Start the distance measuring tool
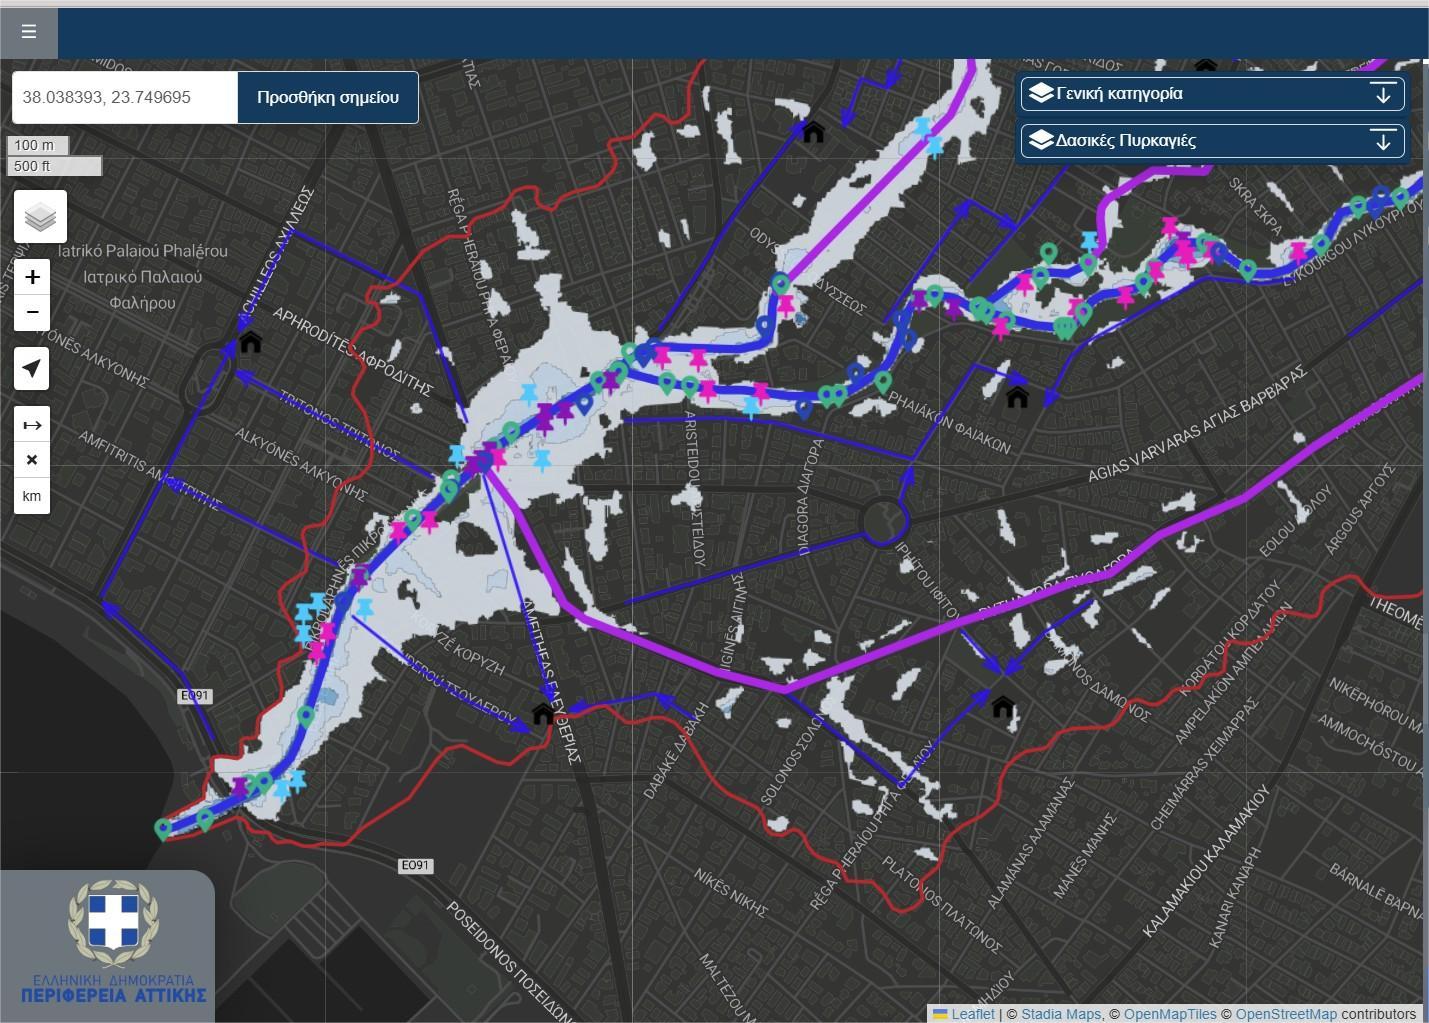 click(x=32, y=425)
